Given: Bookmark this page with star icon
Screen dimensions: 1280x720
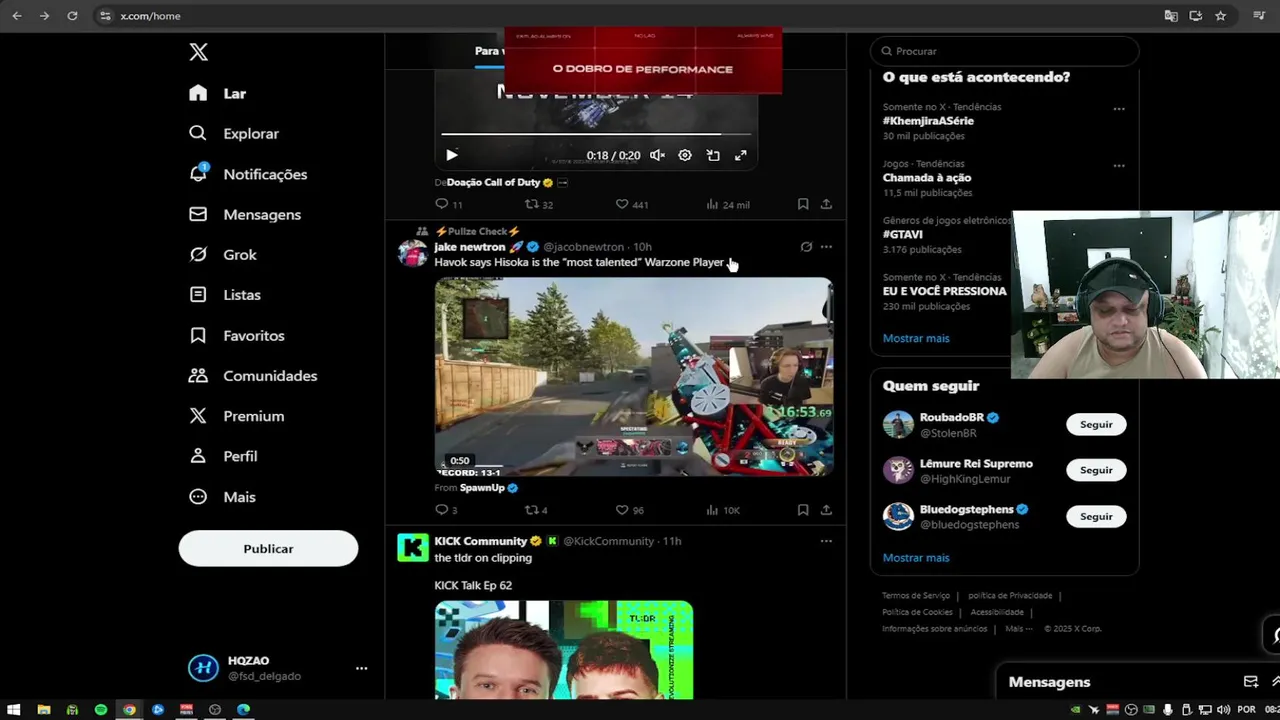Looking at the screenshot, I should [x=1221, y=16].
